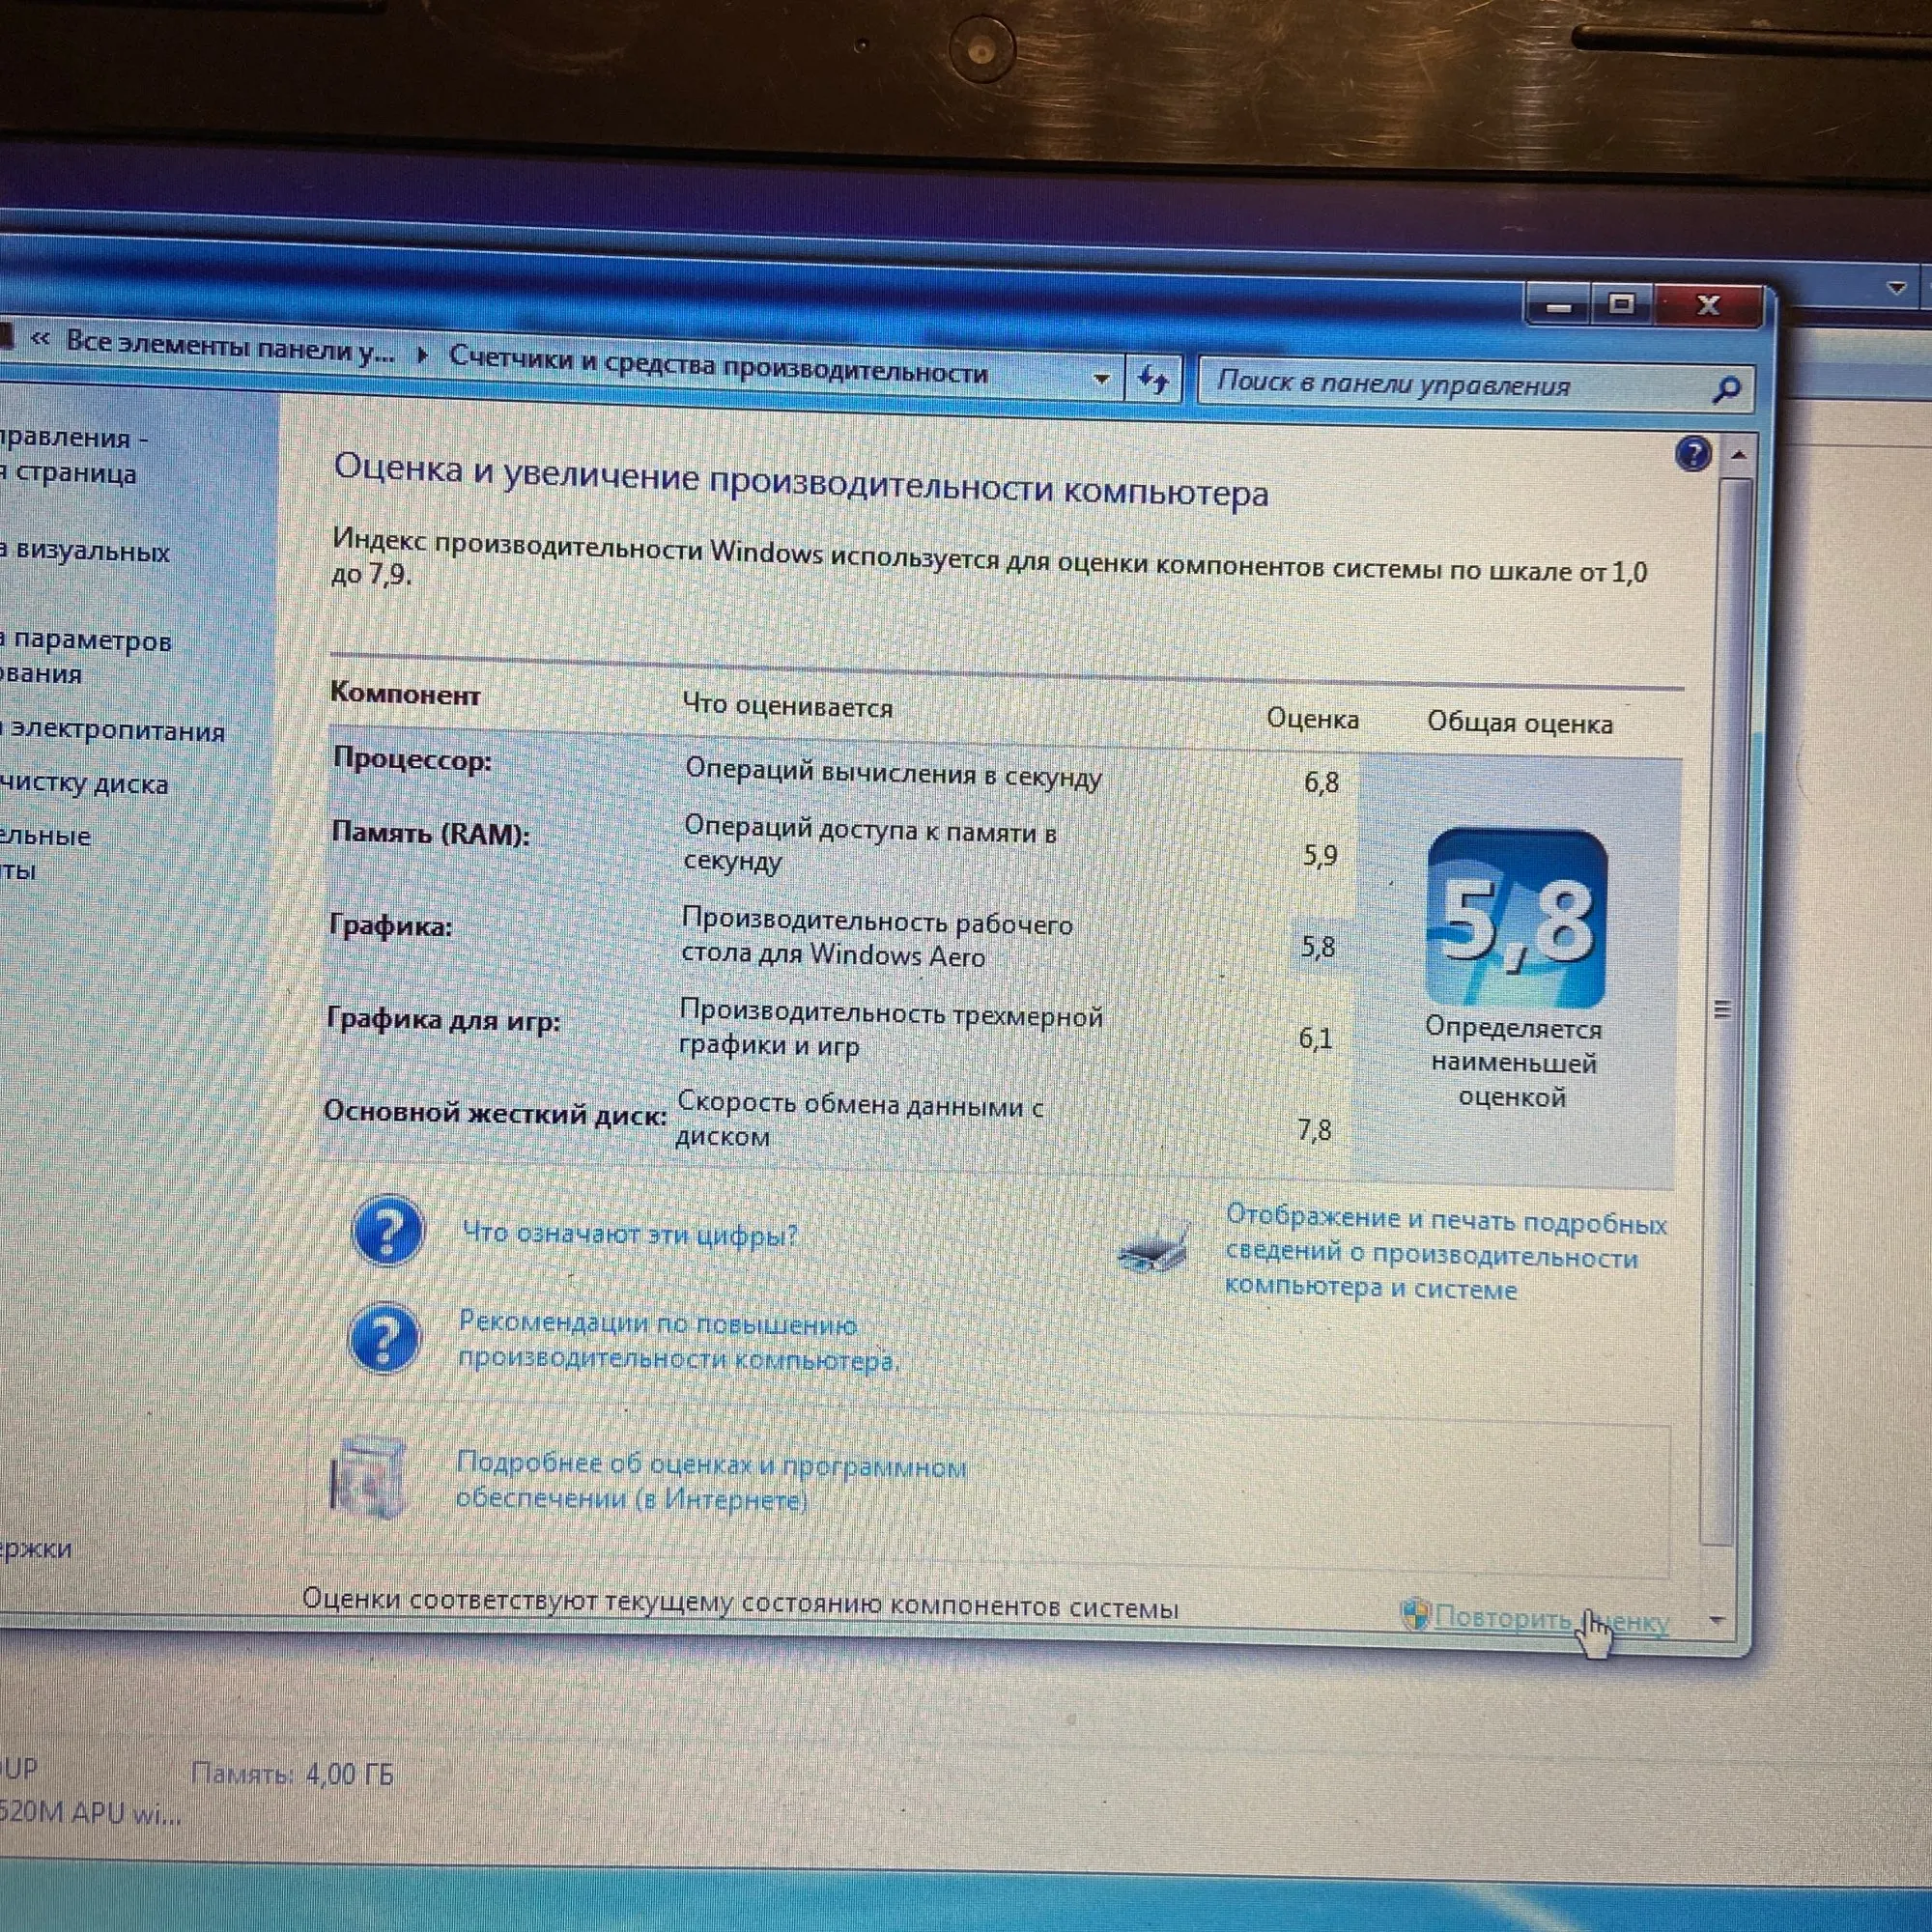
Task: Click the blue help question mark icon
Action: click(1692, 455)
